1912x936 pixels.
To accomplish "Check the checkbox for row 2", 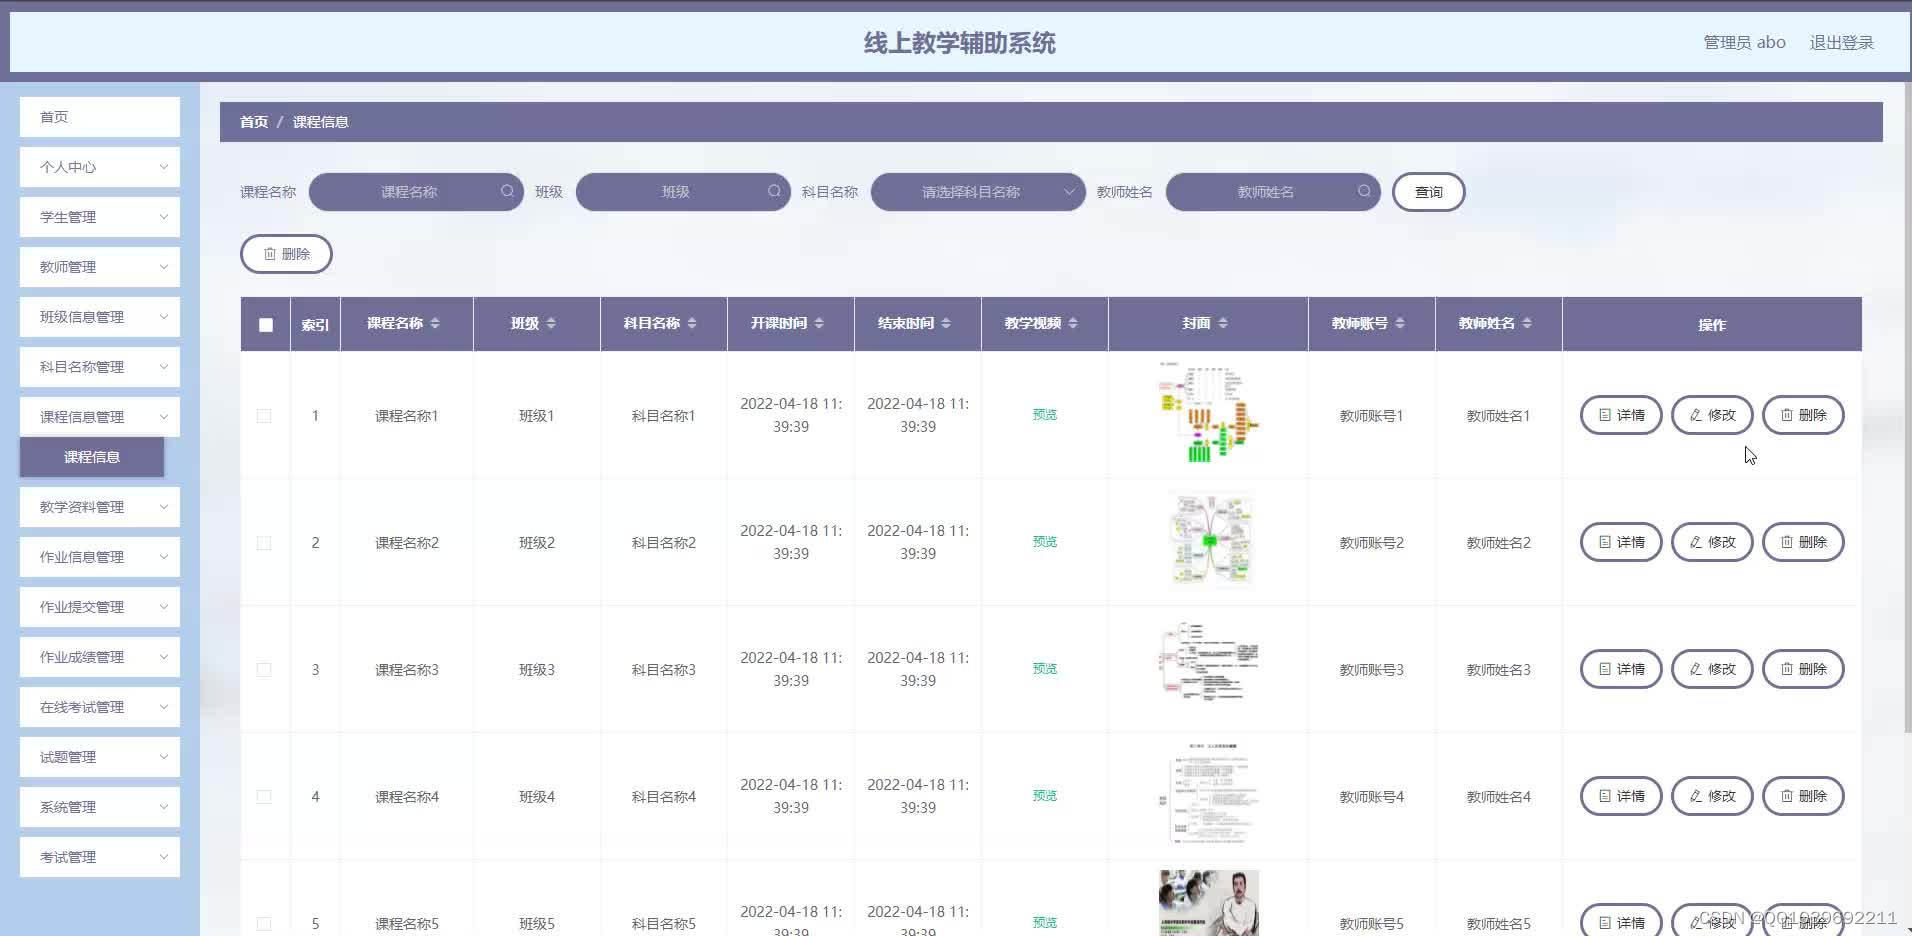I will 264,543.
